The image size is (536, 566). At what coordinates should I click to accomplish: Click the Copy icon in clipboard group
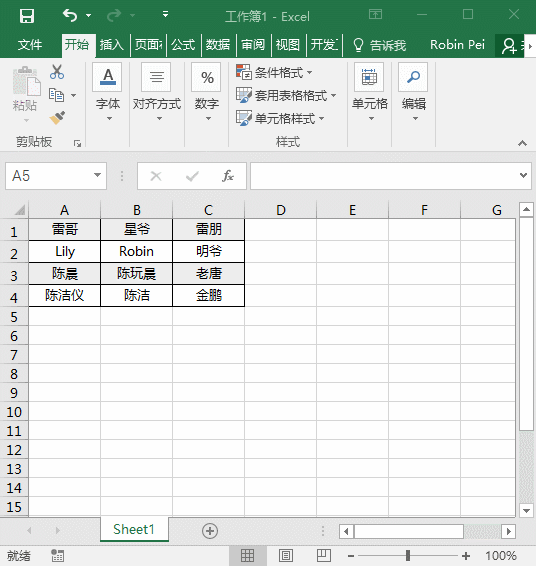(x=56, y=95)
